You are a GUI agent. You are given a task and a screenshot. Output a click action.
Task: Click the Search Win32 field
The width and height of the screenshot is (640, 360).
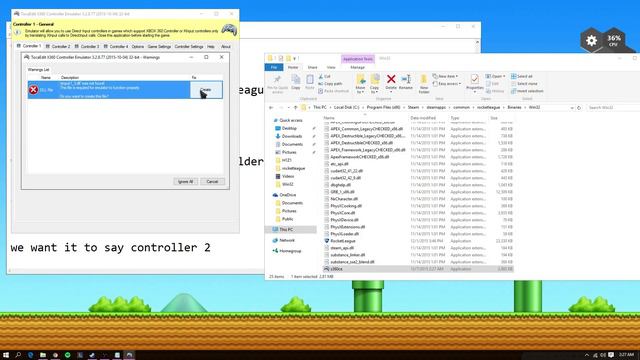[612, 108]
